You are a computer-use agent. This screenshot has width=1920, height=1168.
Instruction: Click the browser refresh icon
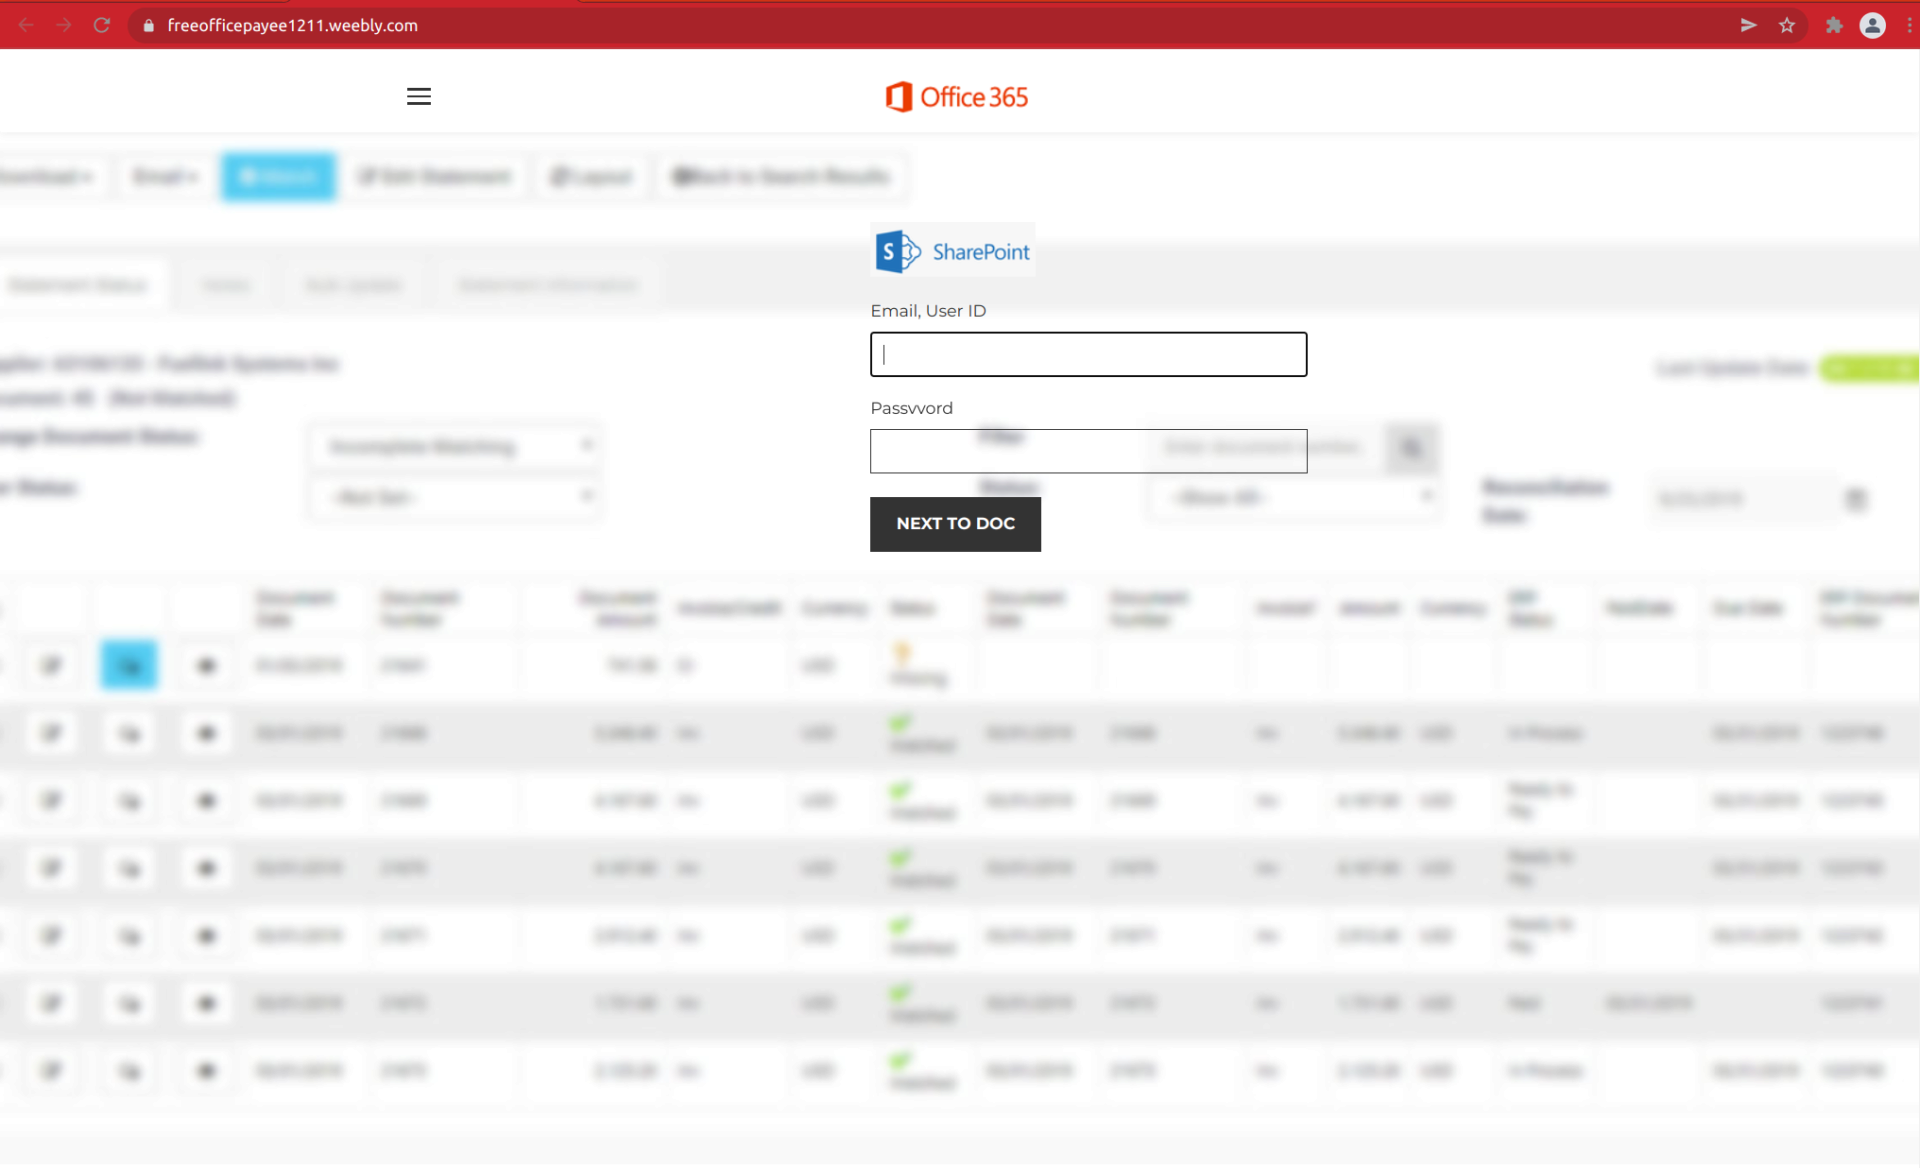tap(103, 23)
